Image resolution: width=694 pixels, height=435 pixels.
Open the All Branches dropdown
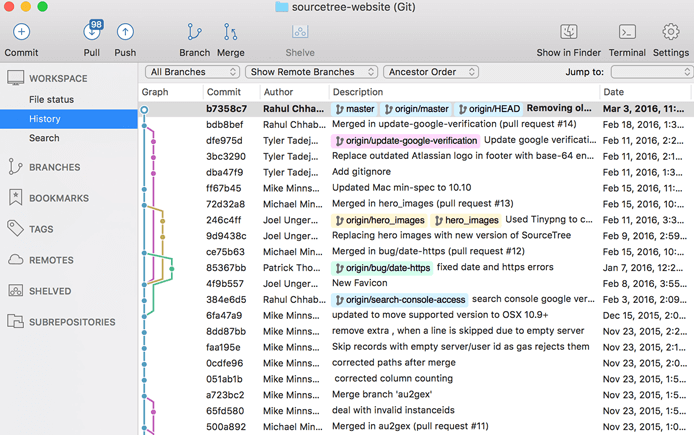(193, 72)
